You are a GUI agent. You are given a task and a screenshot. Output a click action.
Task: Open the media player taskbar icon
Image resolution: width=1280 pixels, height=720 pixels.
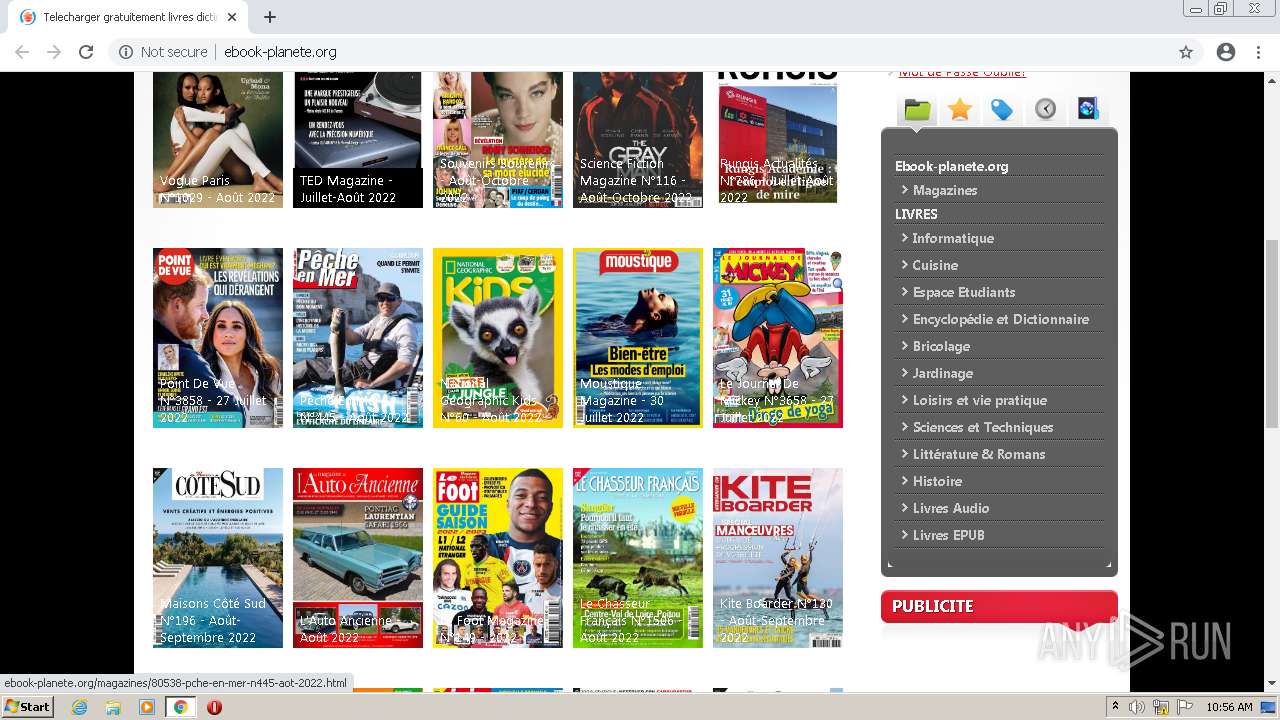click(147, 707)
